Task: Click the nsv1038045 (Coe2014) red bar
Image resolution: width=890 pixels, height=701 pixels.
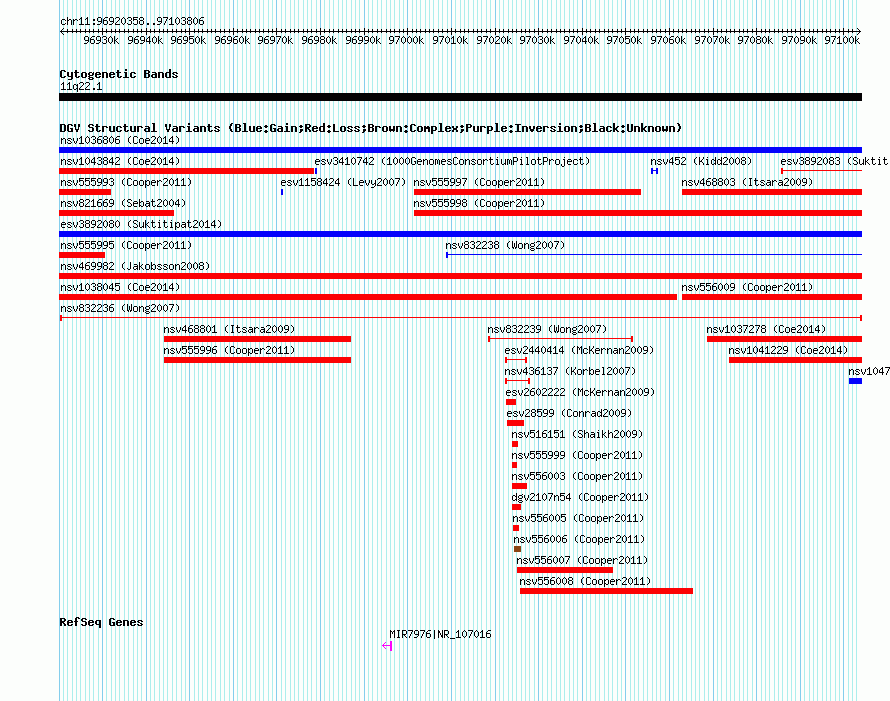Action: pyautogui.click(x=368, y=297)
